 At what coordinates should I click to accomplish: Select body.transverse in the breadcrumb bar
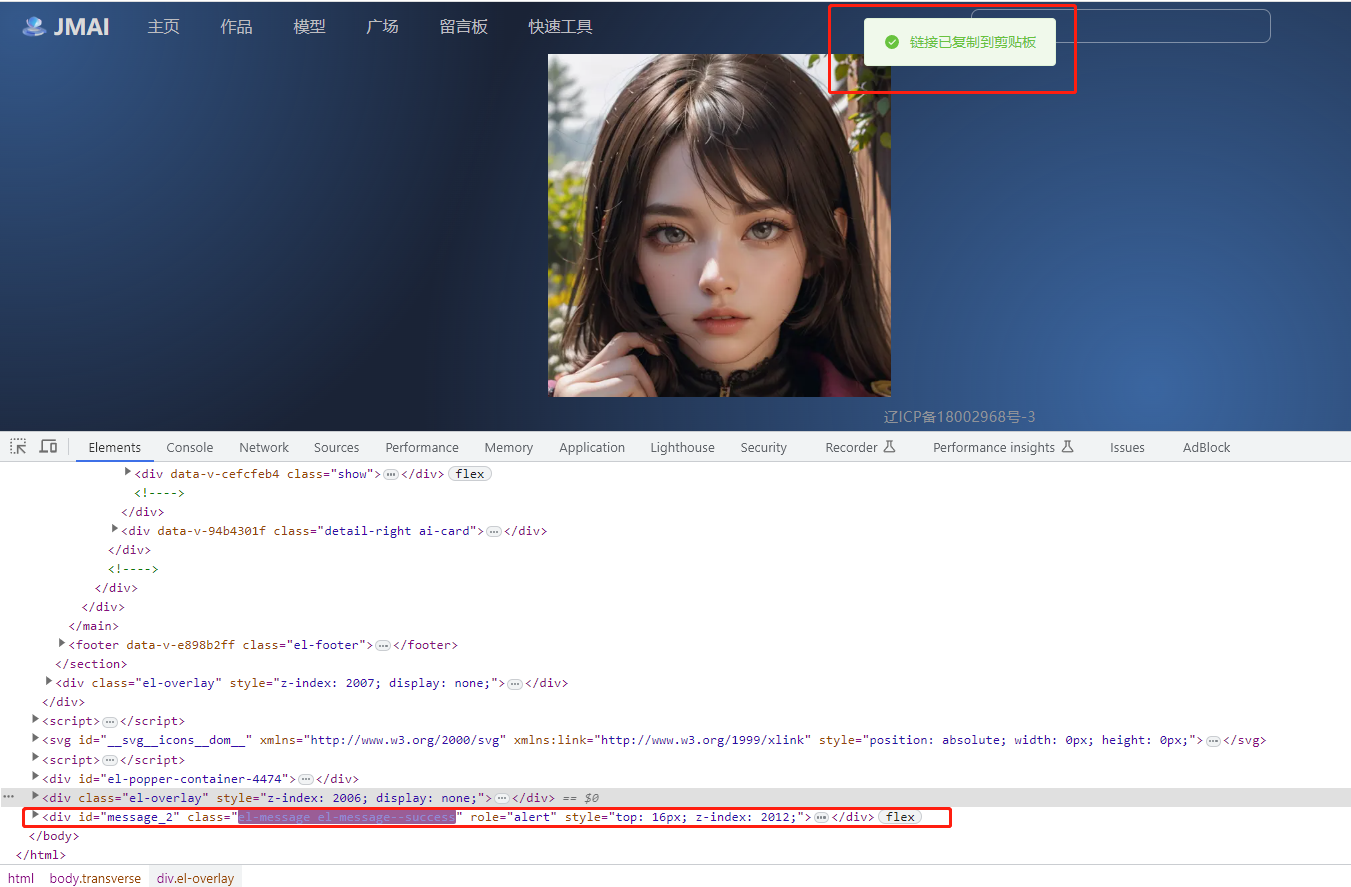tap(95, 877)
